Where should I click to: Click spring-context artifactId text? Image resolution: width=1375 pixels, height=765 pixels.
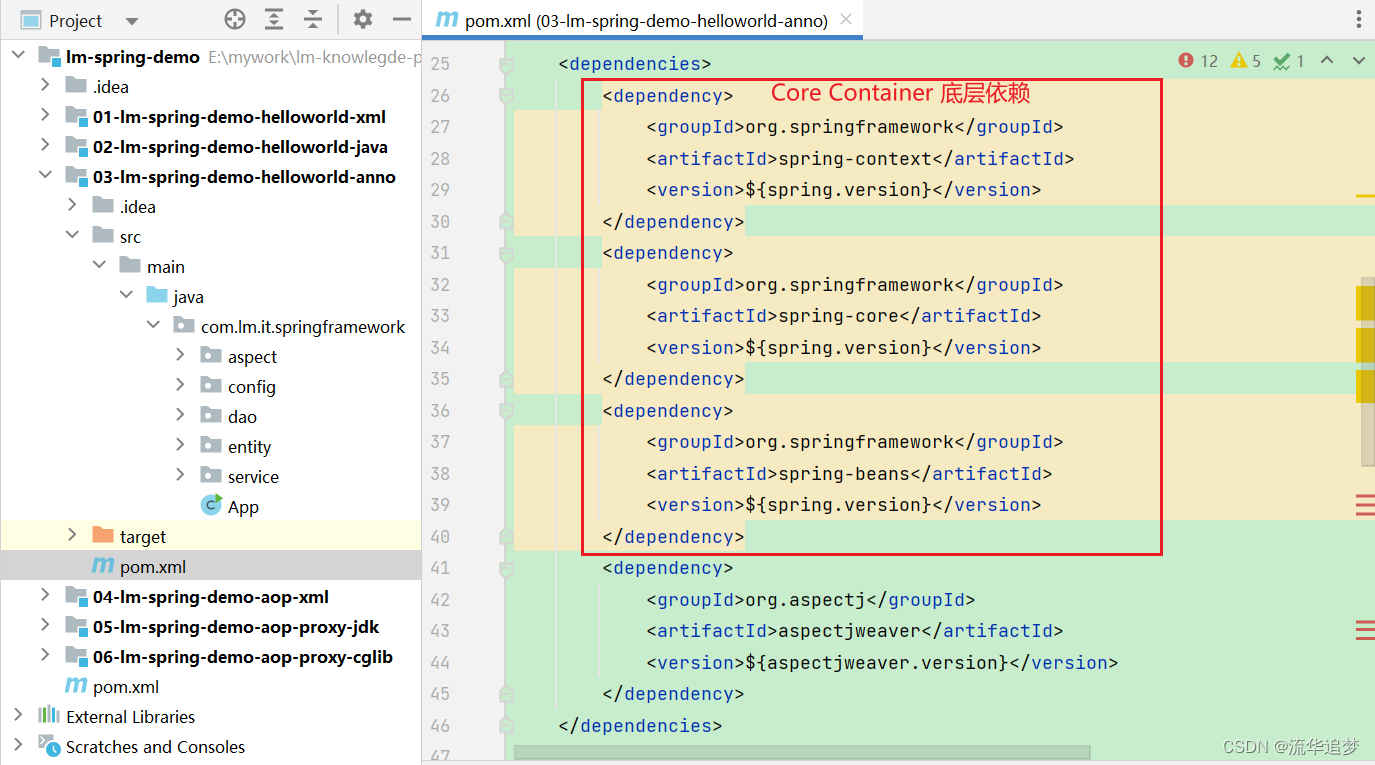(855, 158)
